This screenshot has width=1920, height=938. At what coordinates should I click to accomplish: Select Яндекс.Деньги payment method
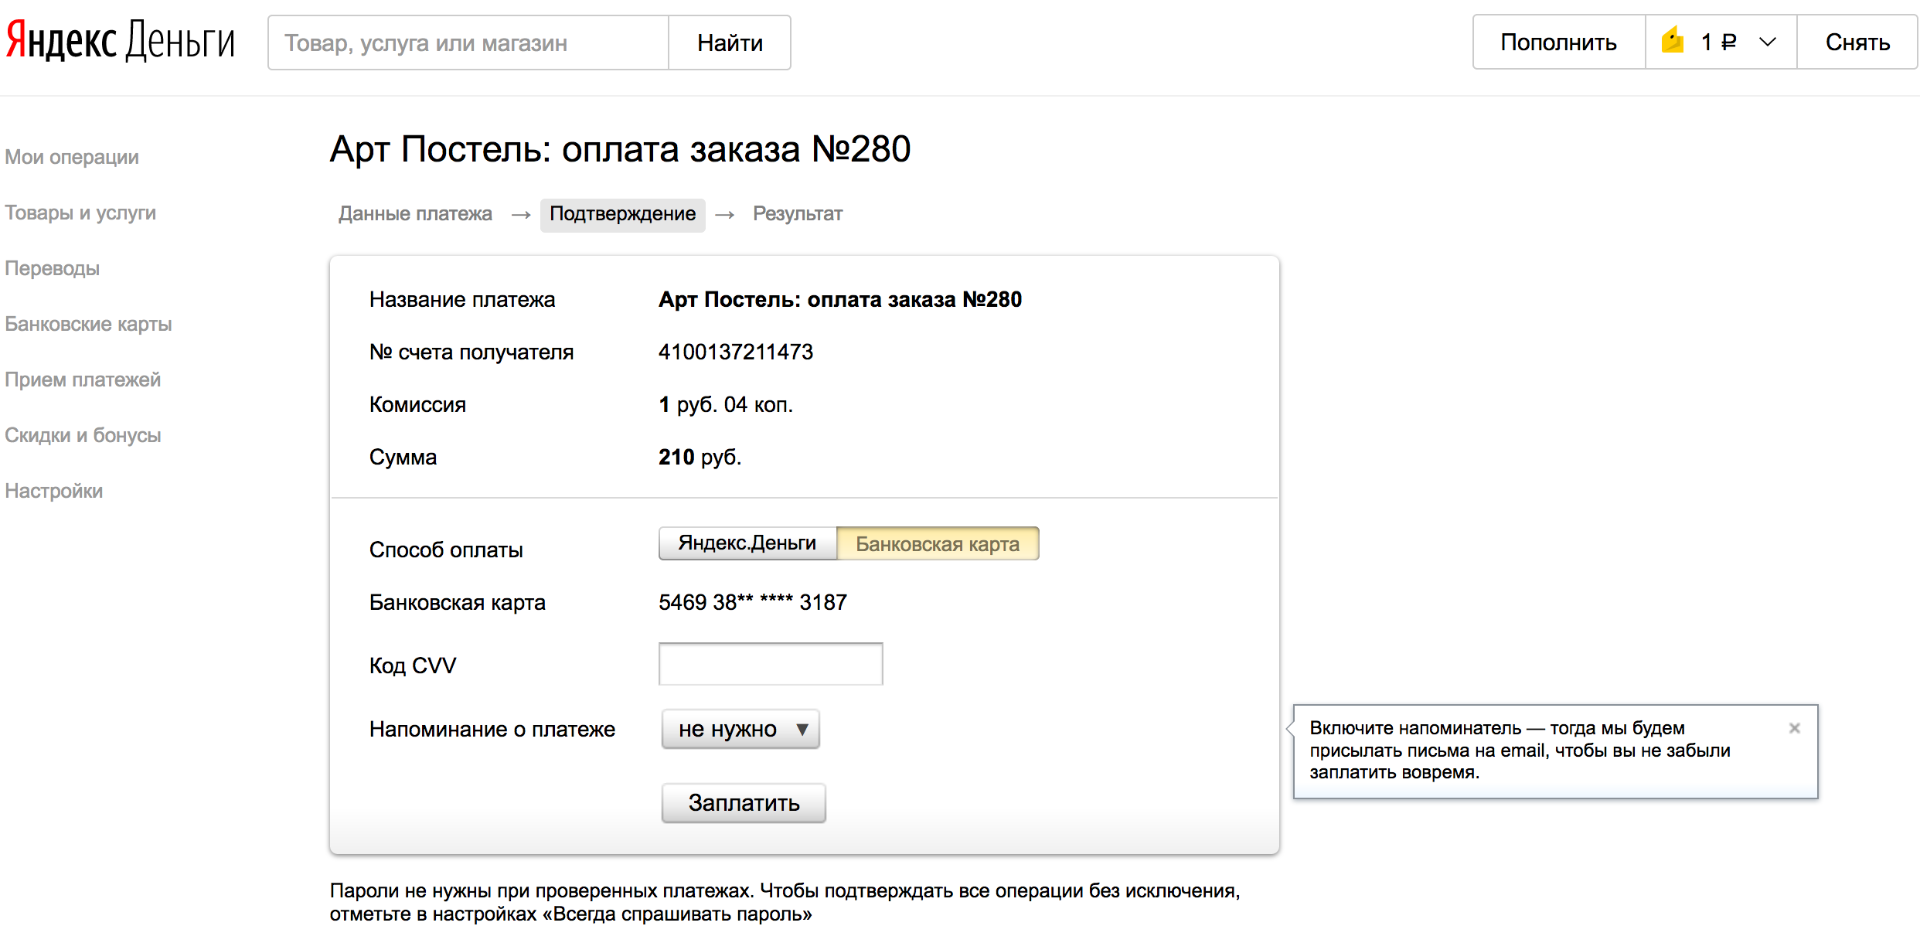pyautogui.click(x=747, y=543)
